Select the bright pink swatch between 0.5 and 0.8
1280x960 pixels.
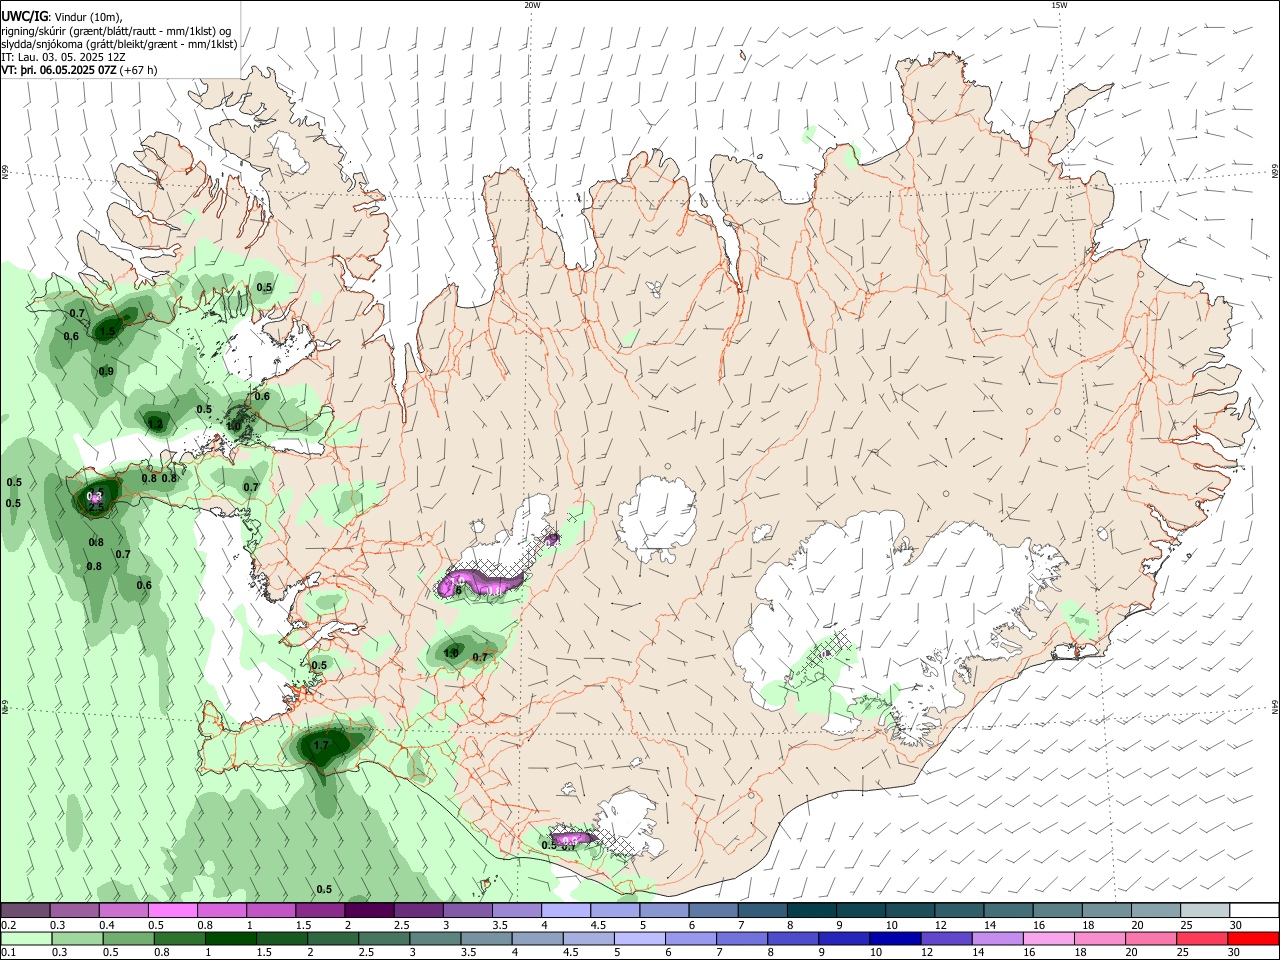point(172,911)
